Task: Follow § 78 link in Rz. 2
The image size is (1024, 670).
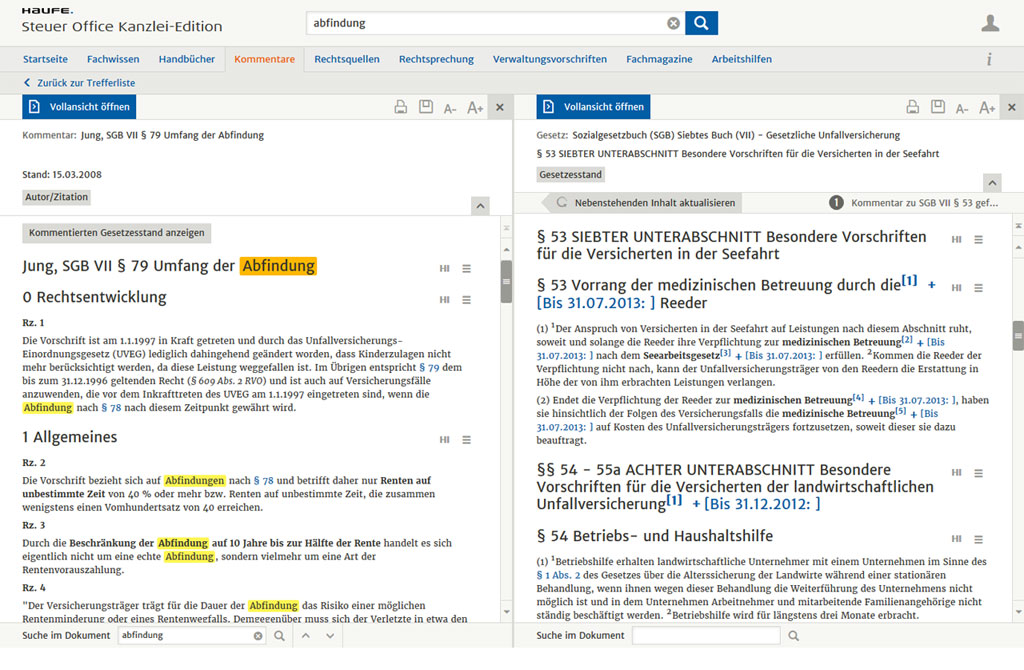Action: (263, 481)
